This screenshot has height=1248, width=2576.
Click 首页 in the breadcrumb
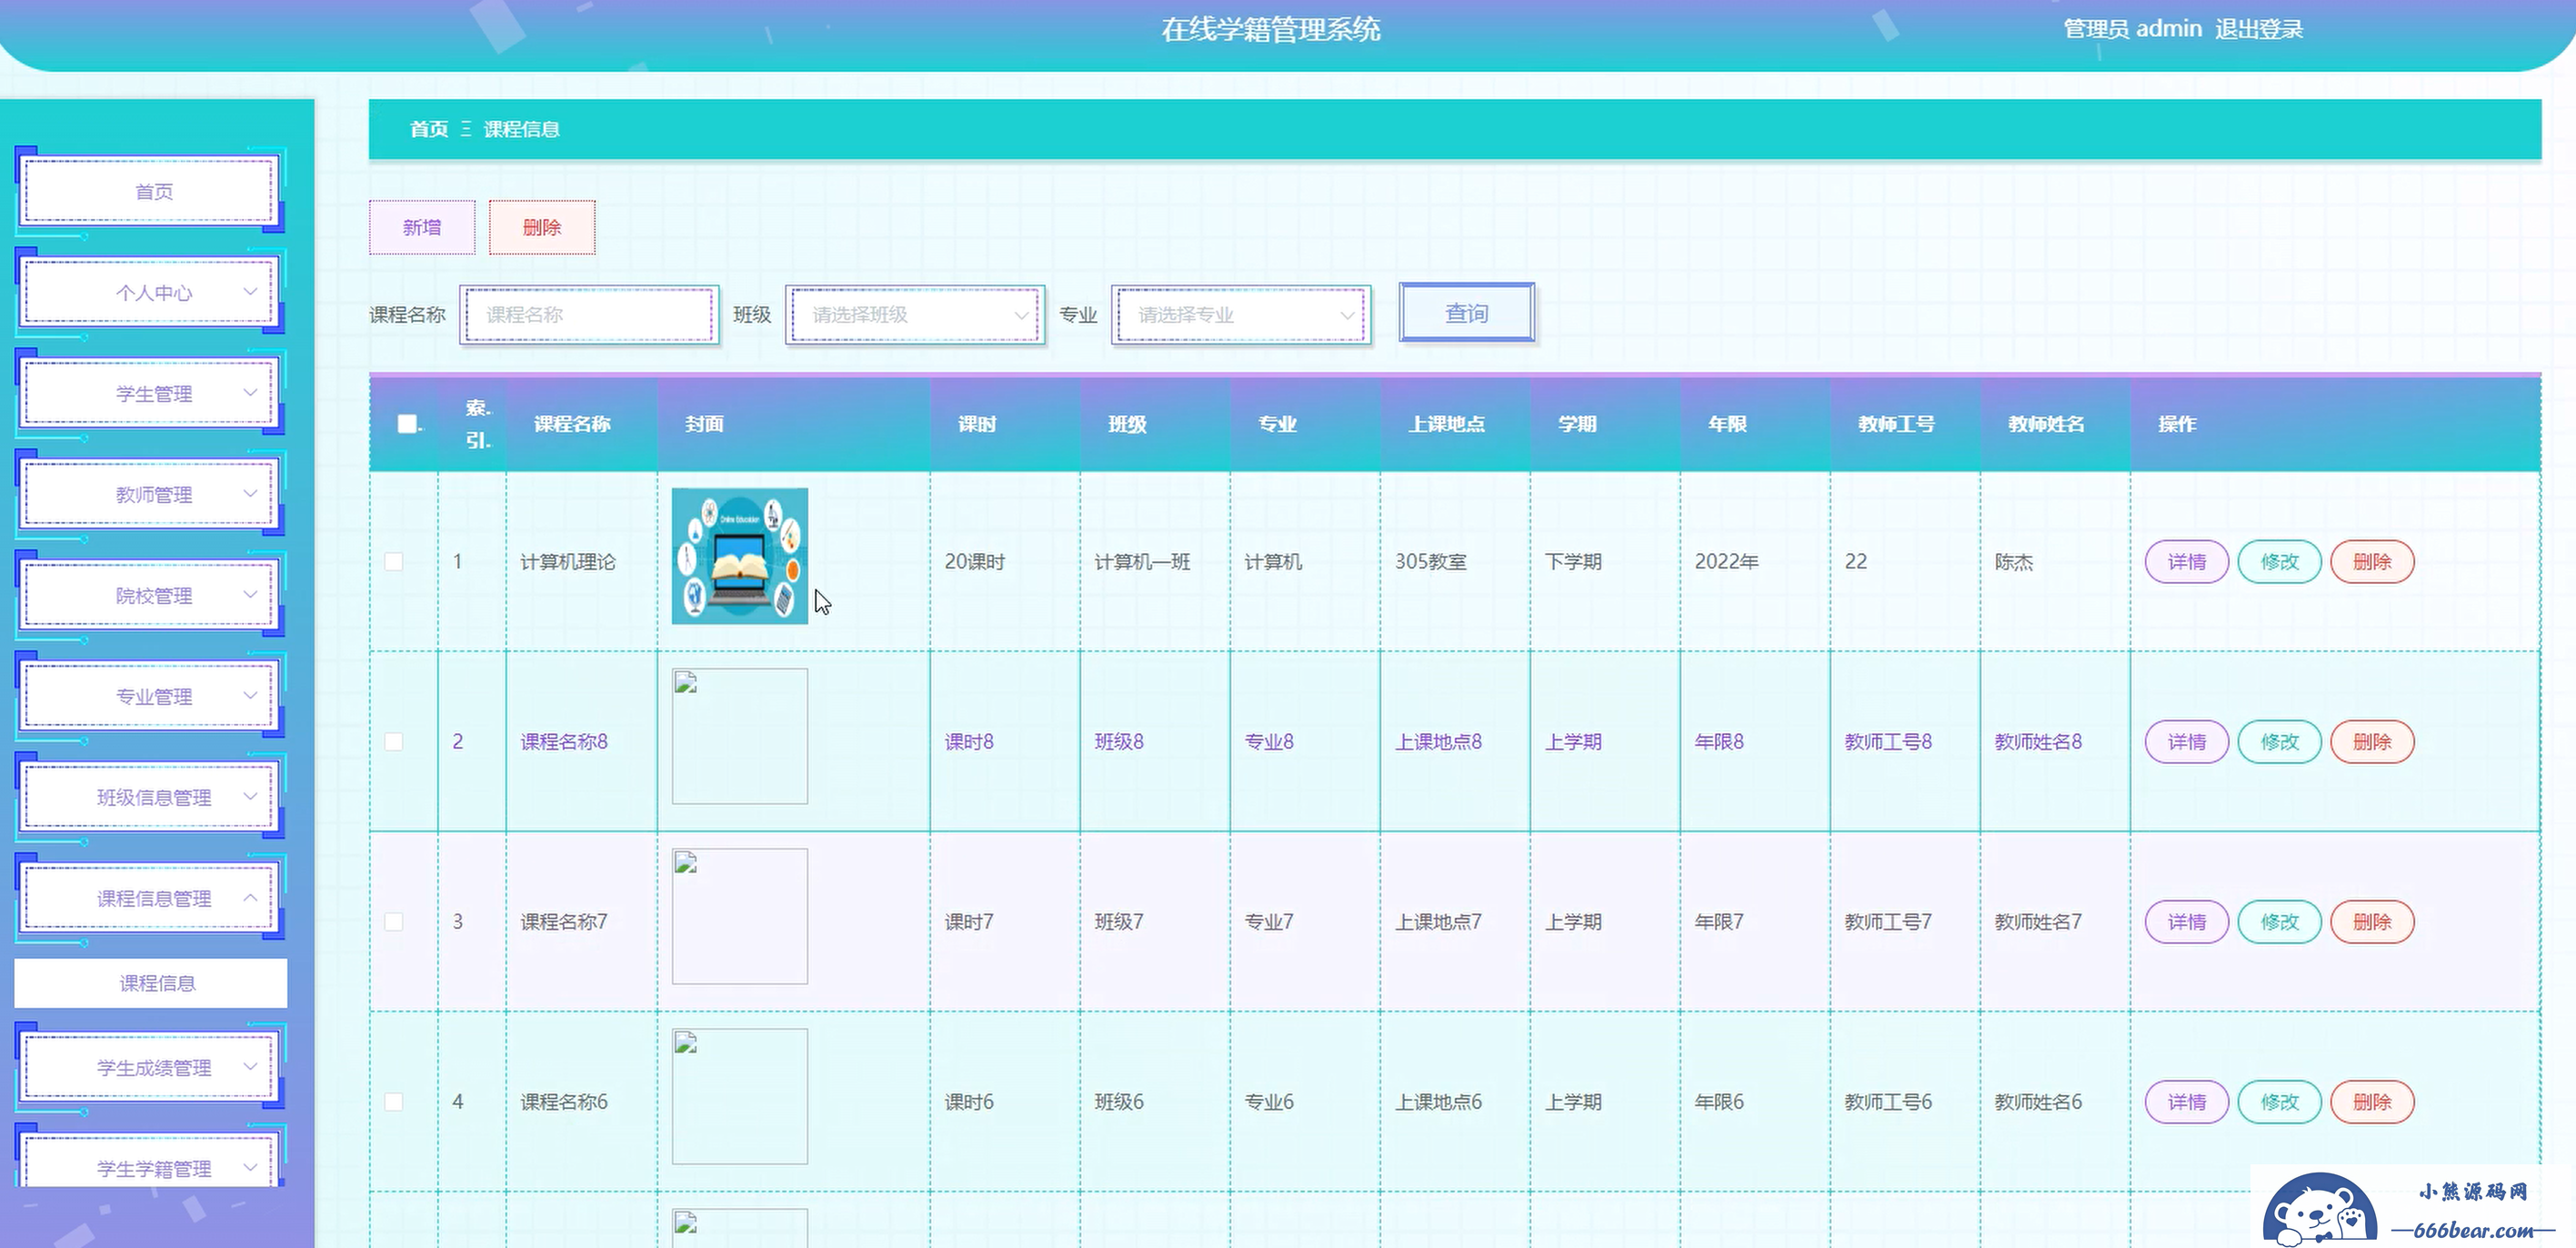429,129
